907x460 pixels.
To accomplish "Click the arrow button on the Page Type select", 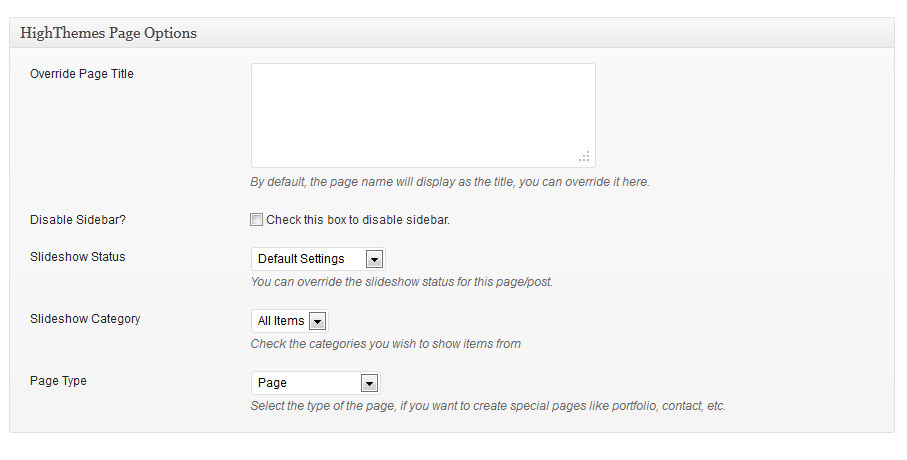I will tap(369, 384).
